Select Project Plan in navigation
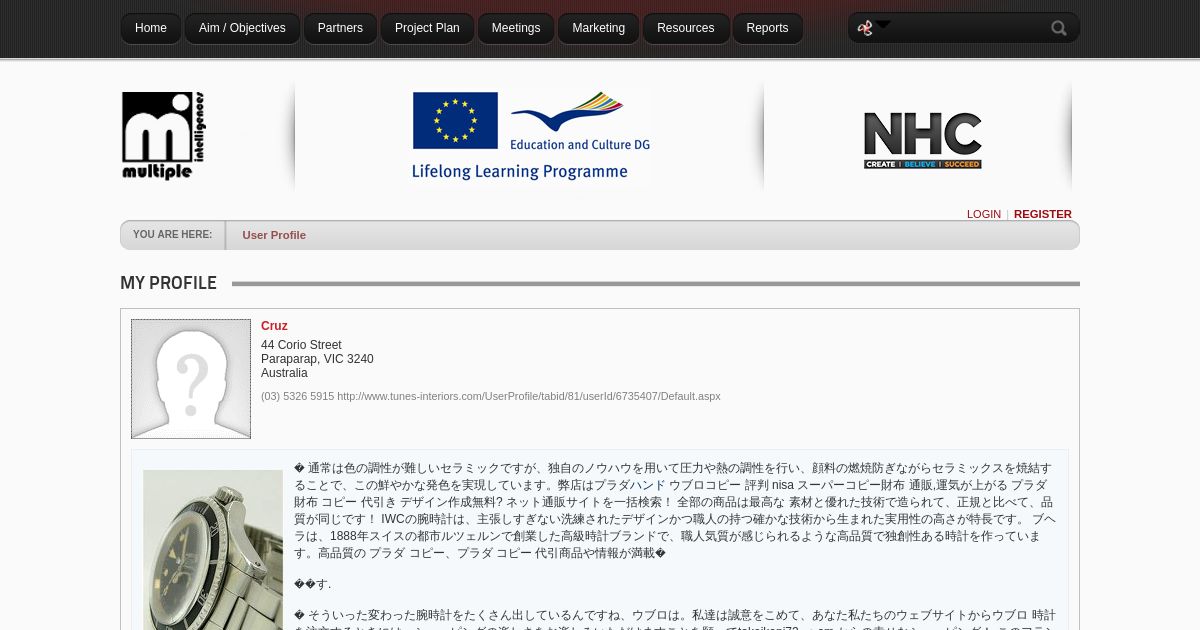Viewport: 1200px width, 630px height. click(427, 28)
